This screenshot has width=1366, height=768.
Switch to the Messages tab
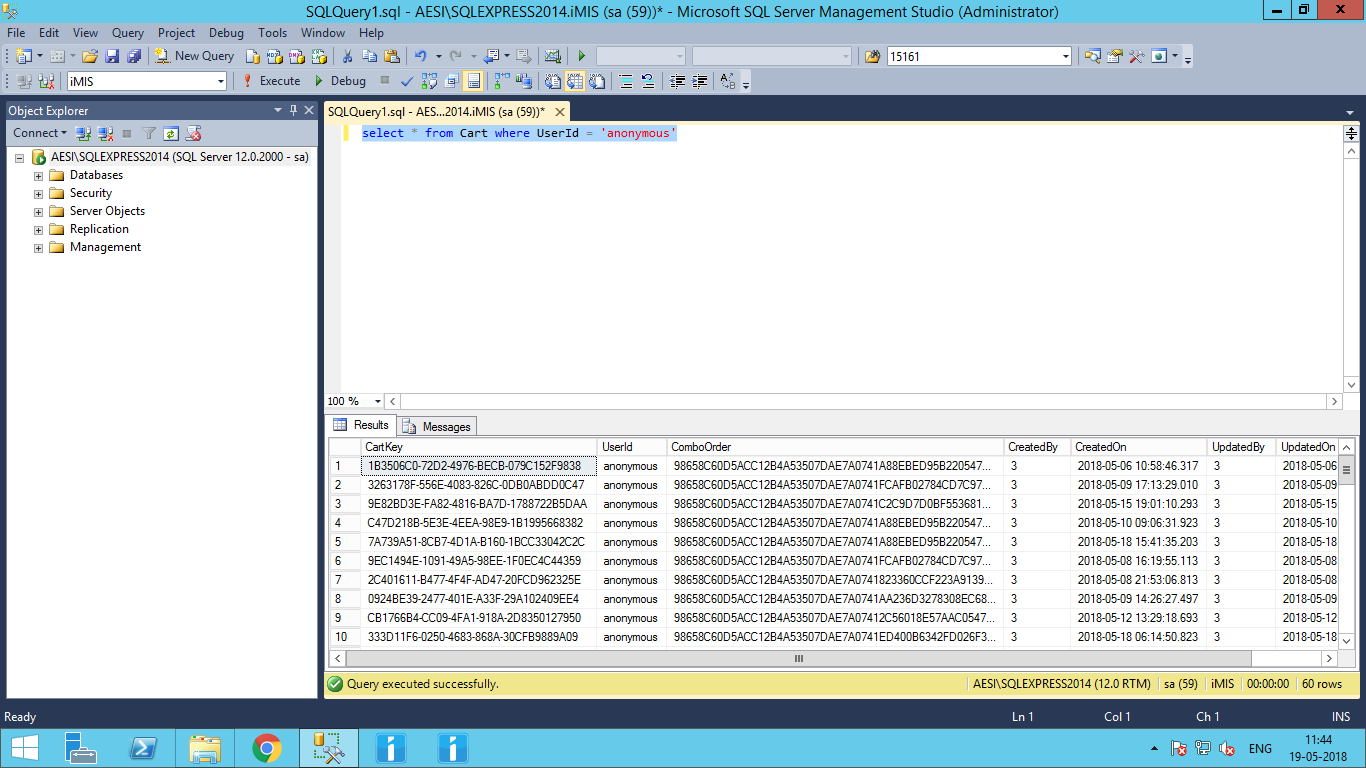[437, 427]
